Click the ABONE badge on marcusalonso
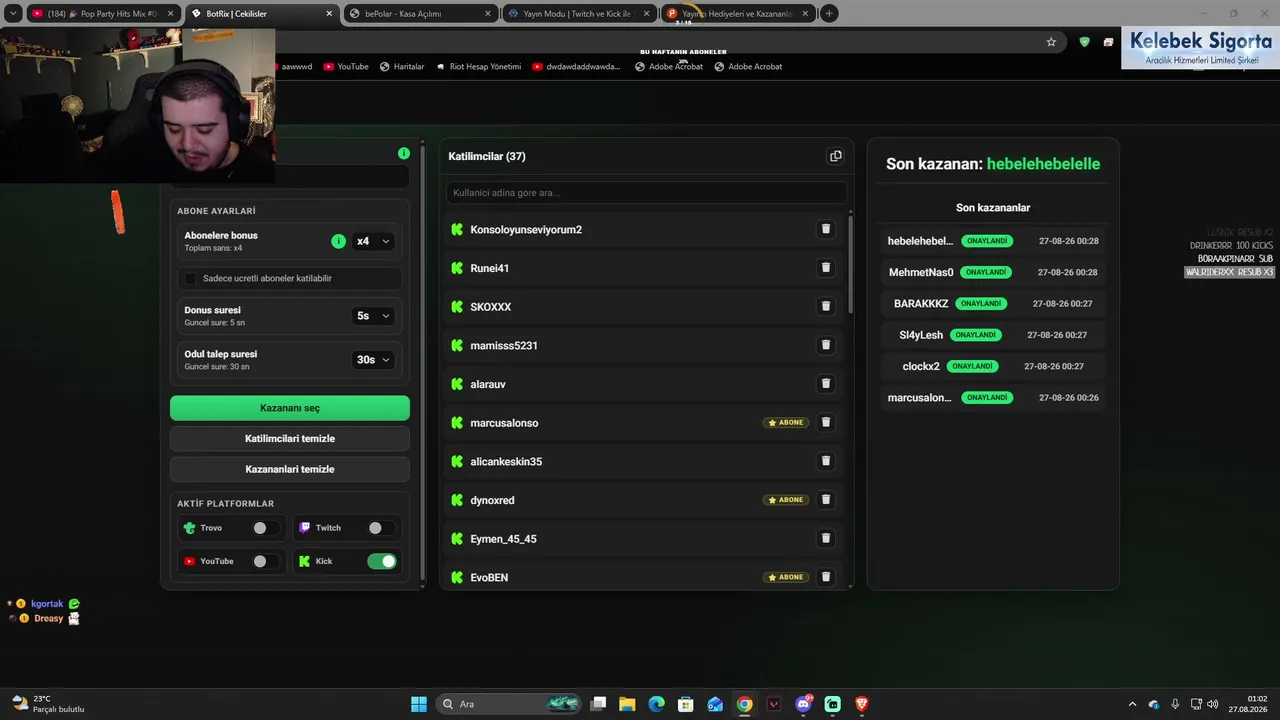This screenshot has height=720, width=1280. (x=786, y=422)
